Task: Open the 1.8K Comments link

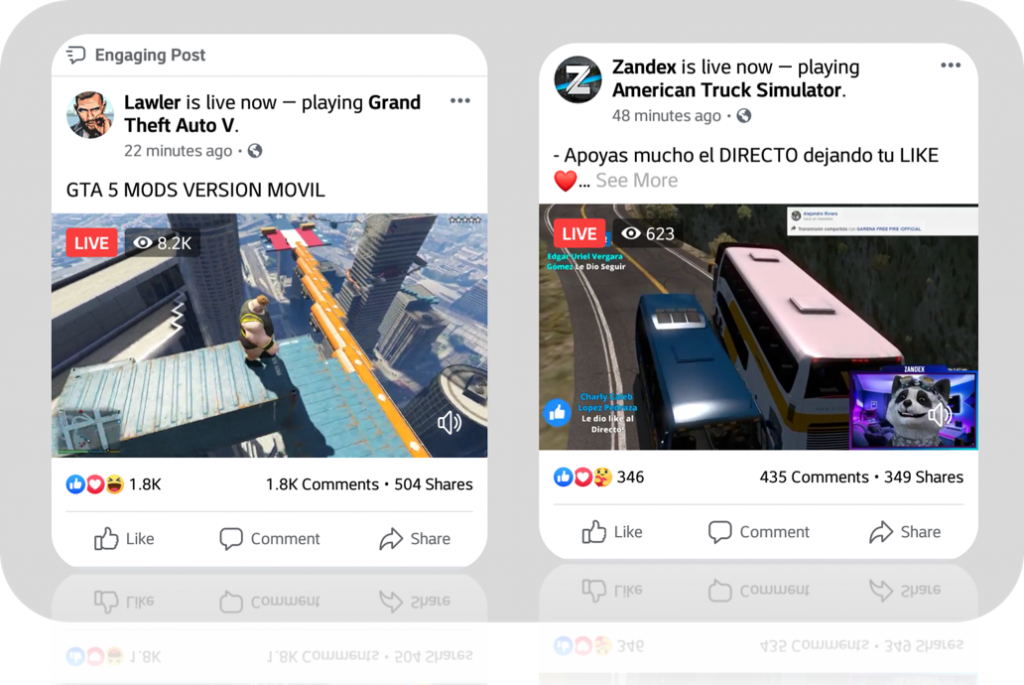Action: click(322, 485)
